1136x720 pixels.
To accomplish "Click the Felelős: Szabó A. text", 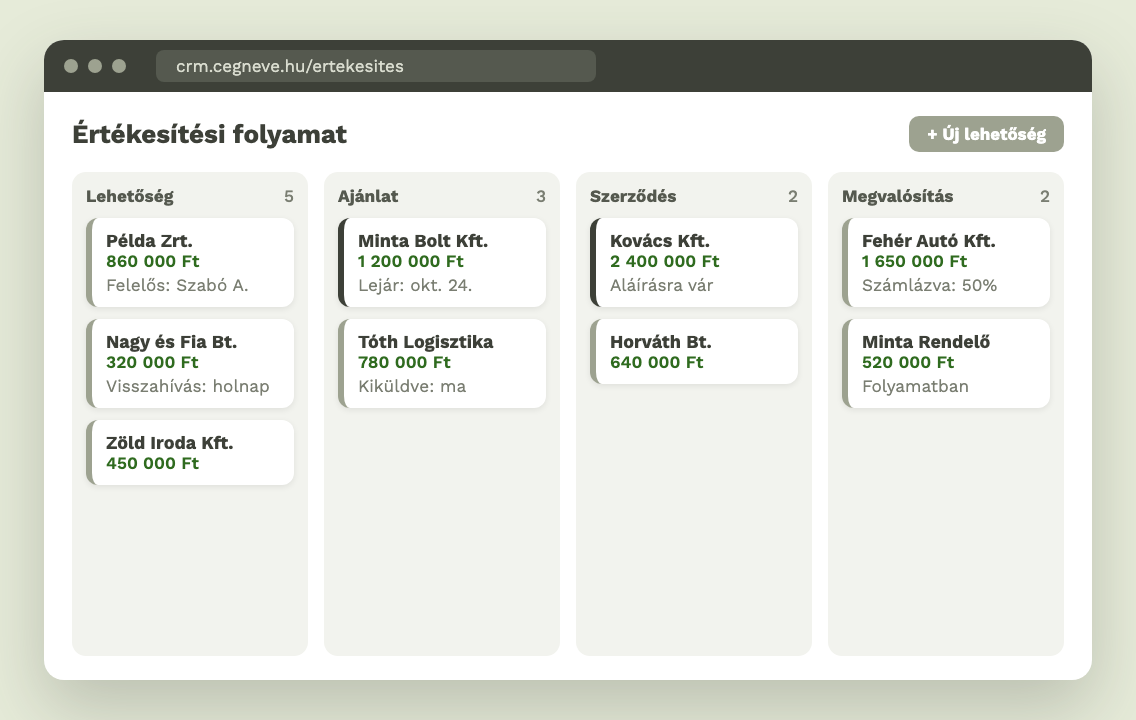I will click(x=178, y=285).
